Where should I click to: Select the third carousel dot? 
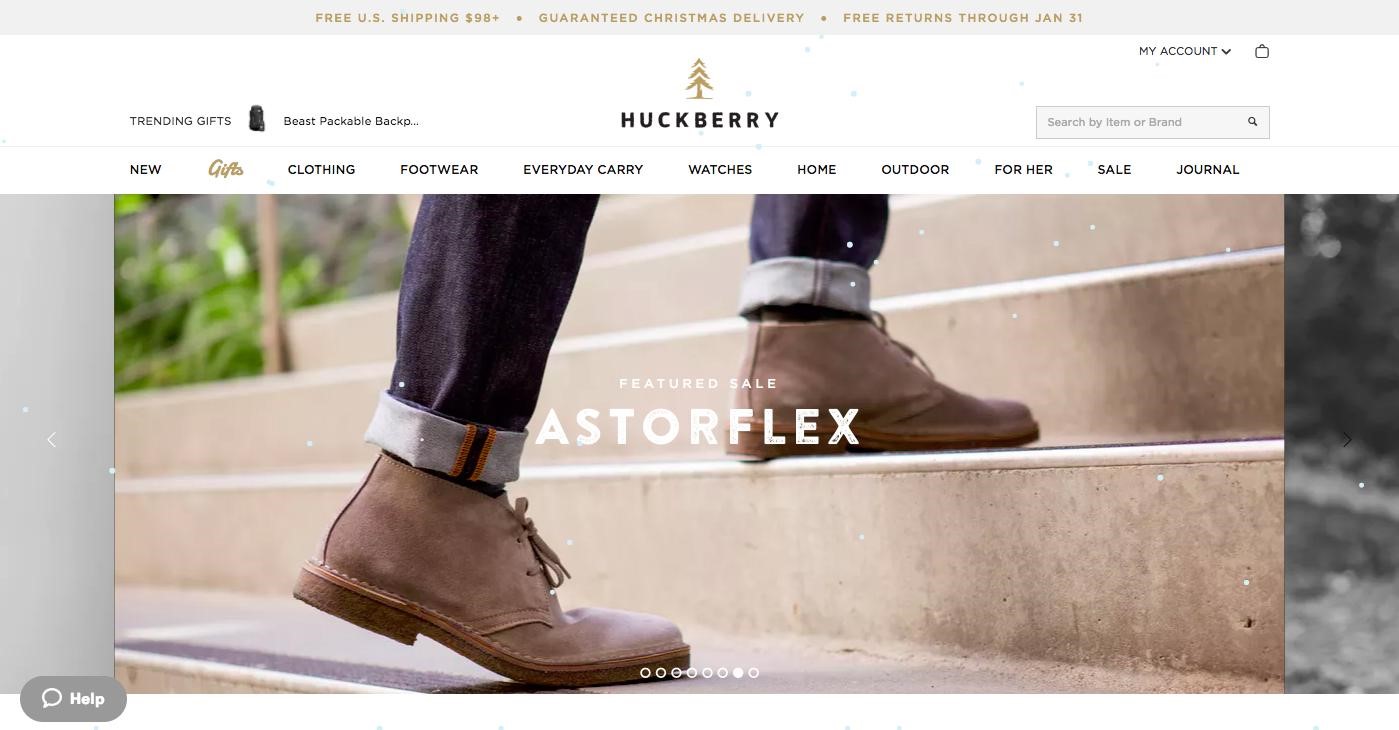(x=676, y=673)
